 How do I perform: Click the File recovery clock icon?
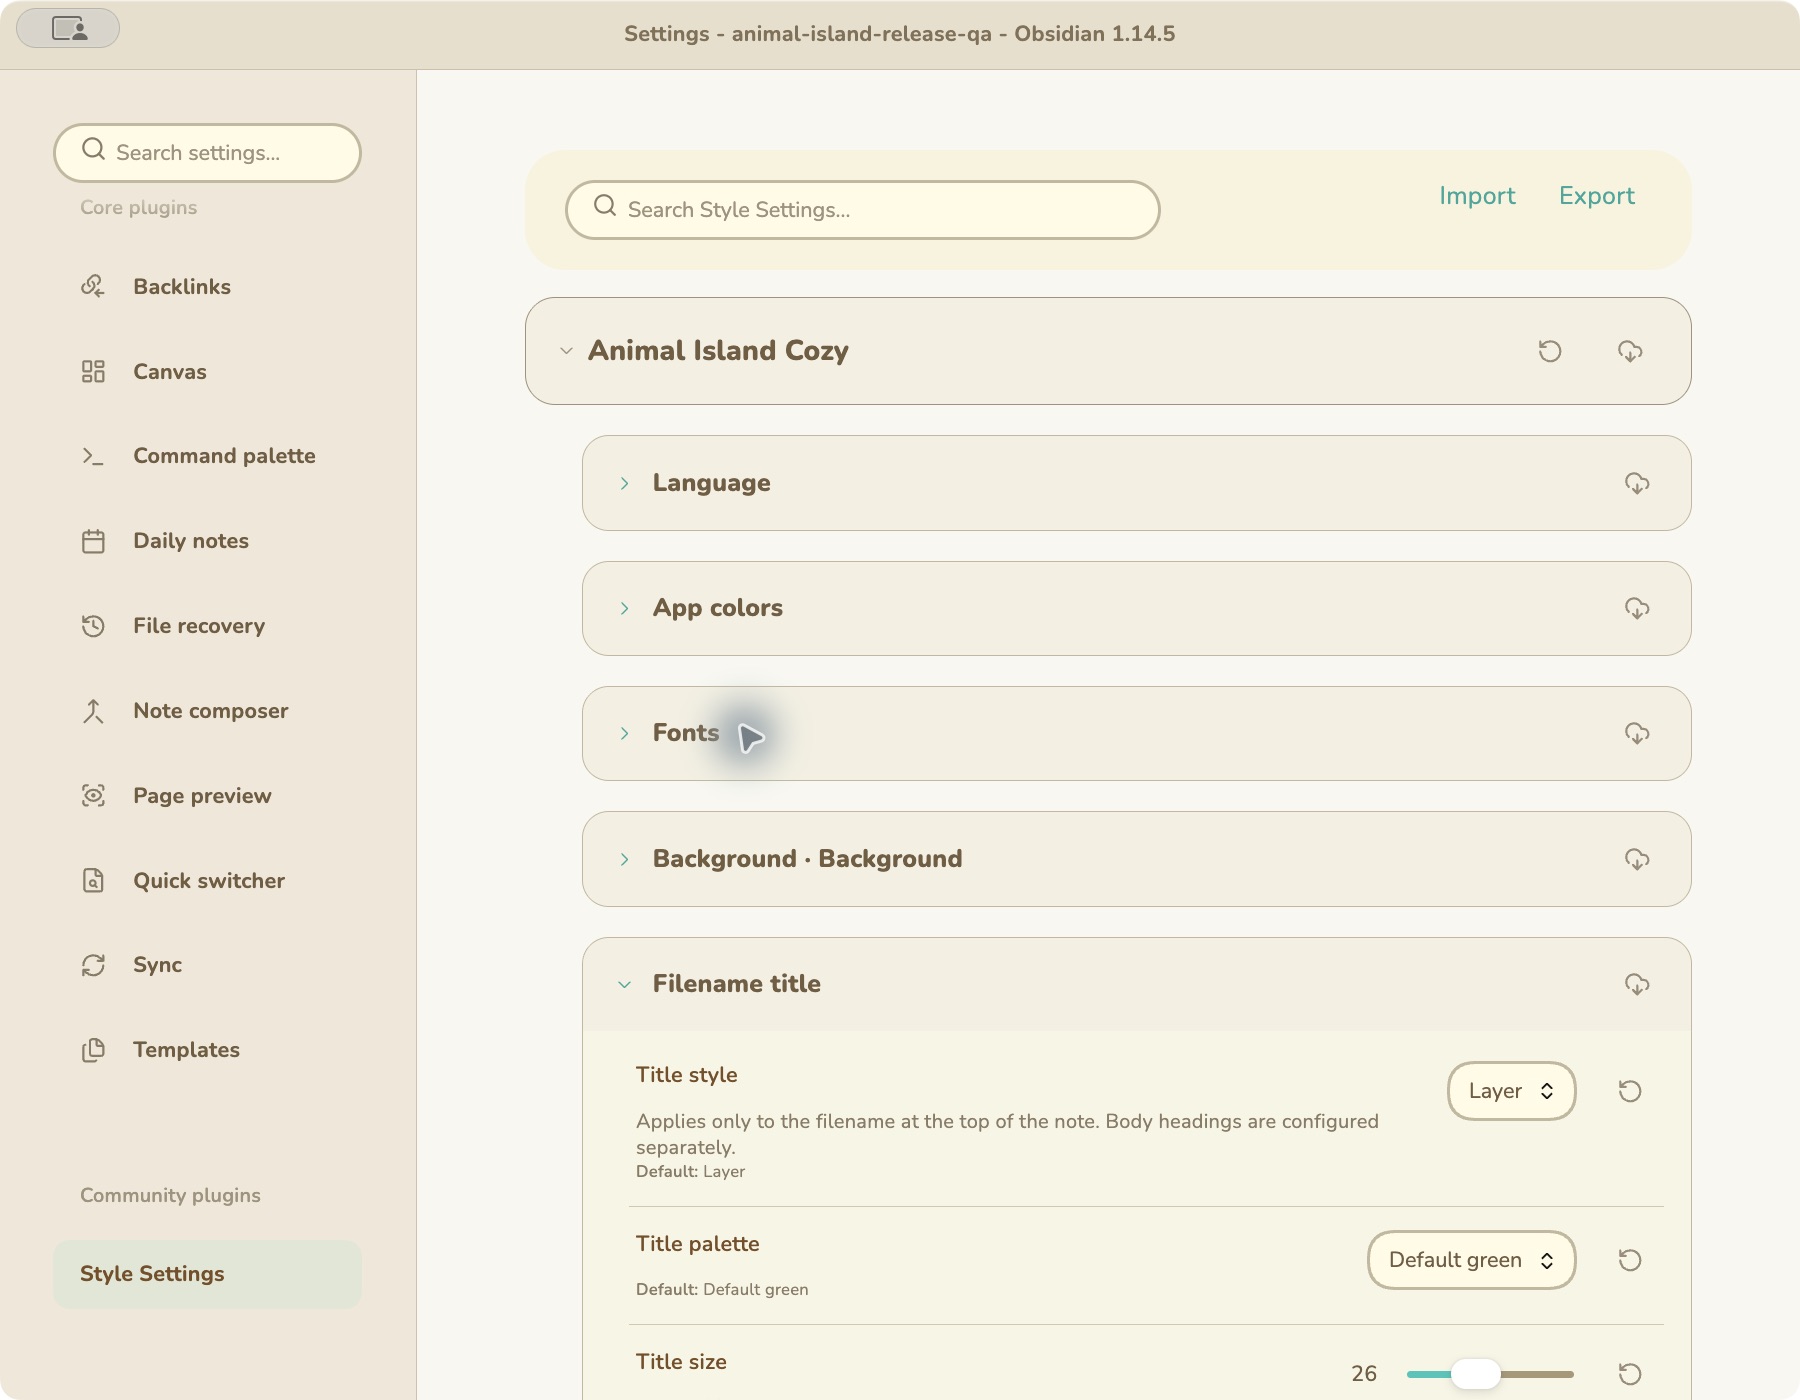93,626
